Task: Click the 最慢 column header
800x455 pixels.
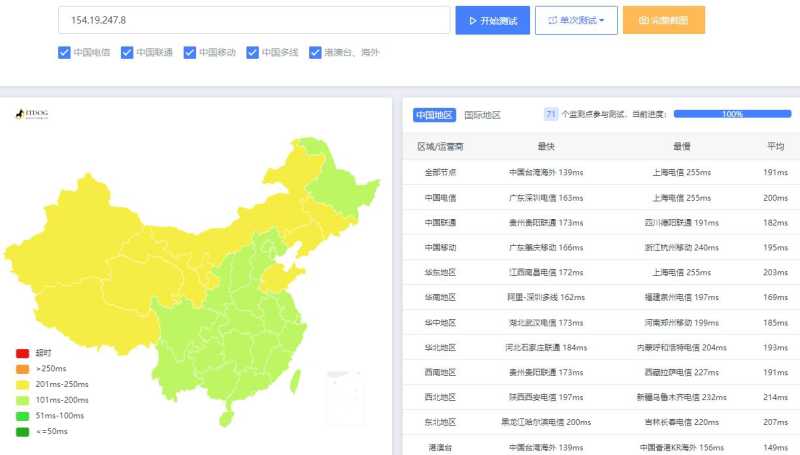Action: click(x=682, y=147)
